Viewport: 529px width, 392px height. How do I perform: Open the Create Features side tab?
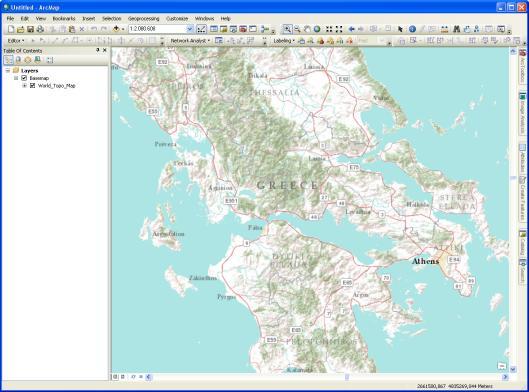[x=522, y=199]
